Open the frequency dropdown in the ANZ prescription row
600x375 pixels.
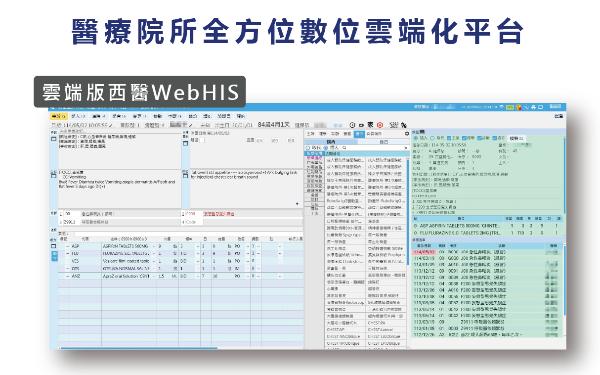(x=198, y=276)
